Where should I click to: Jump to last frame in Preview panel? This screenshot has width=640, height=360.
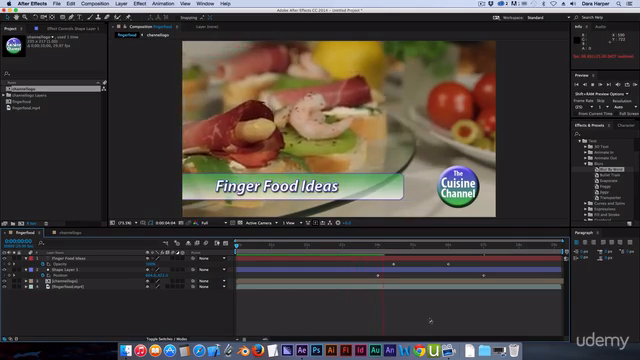(609, 84)
